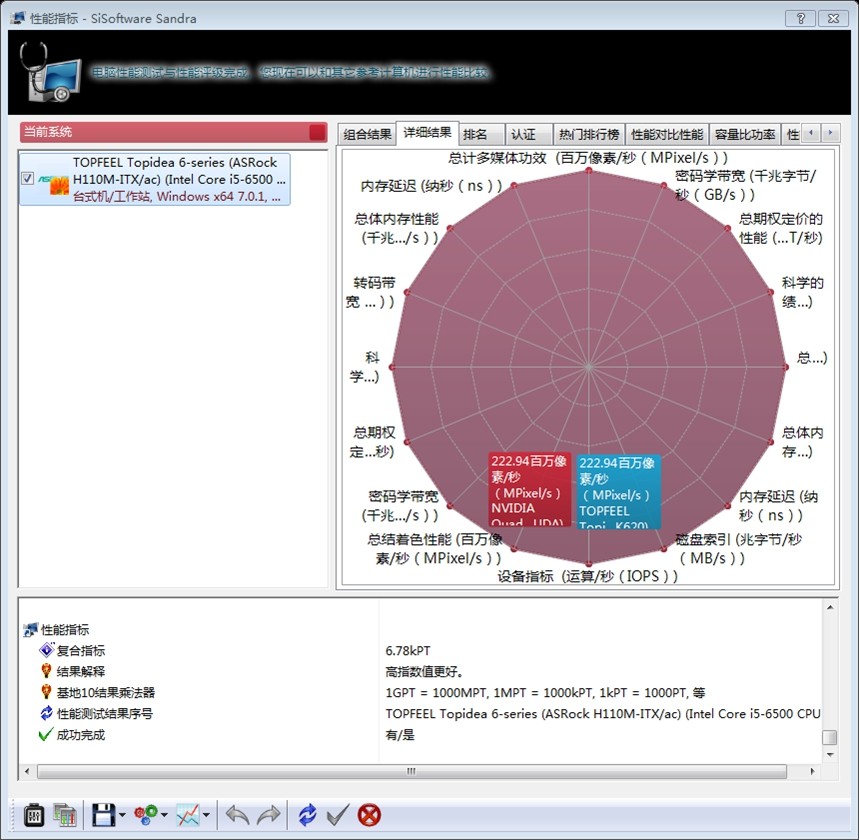
Task: Uncheck the TOPFEEL Topidea system checkbox
Action: pos(28,179)
